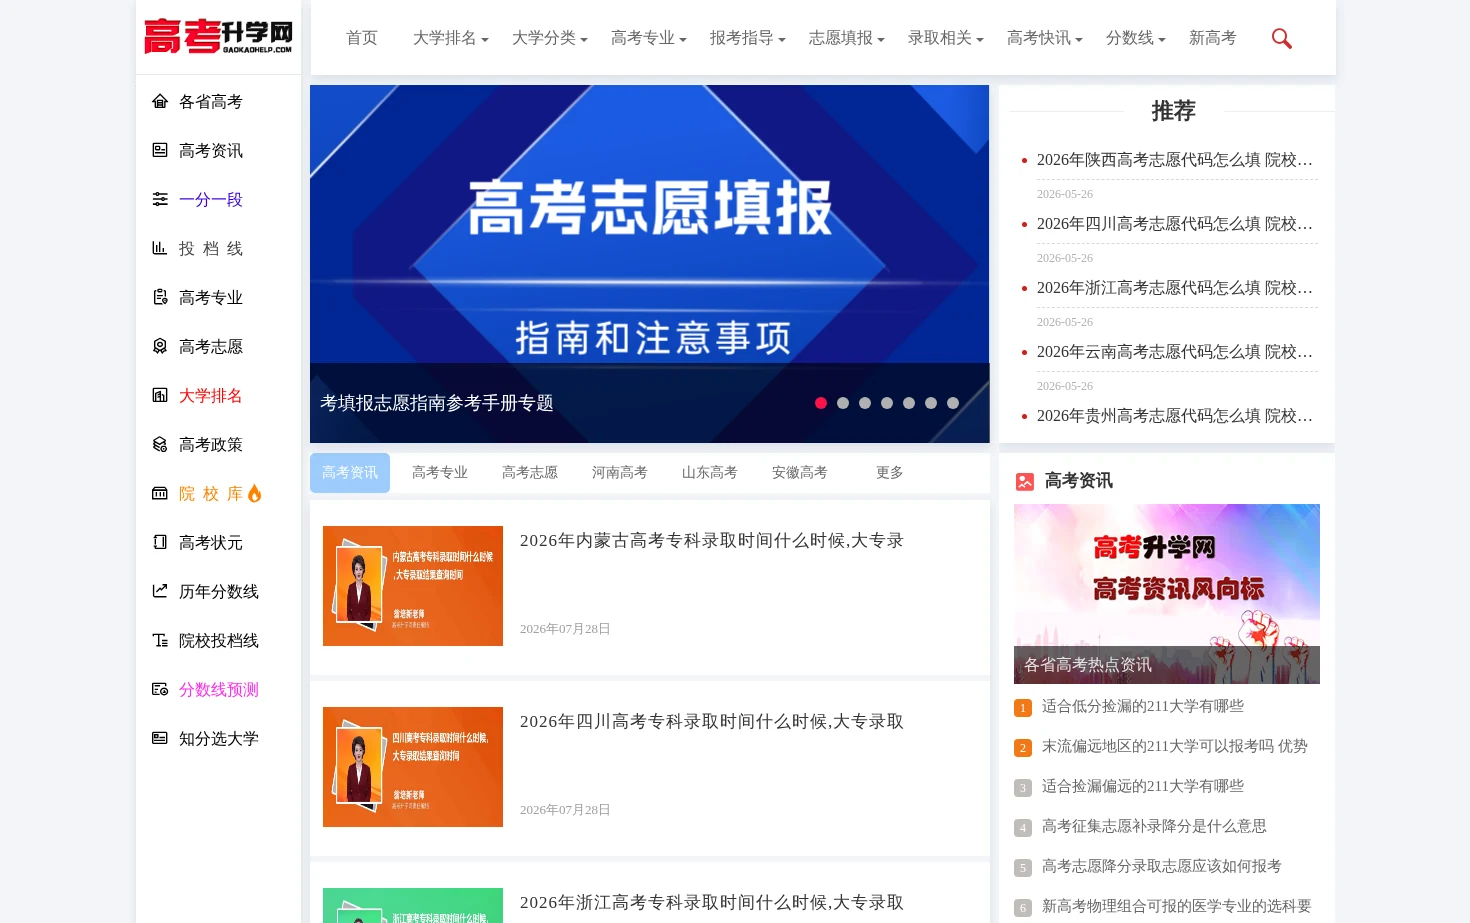Click the flame icon beside 院校库
This screenshot has width=1470, height=923.
coord(254,493)
